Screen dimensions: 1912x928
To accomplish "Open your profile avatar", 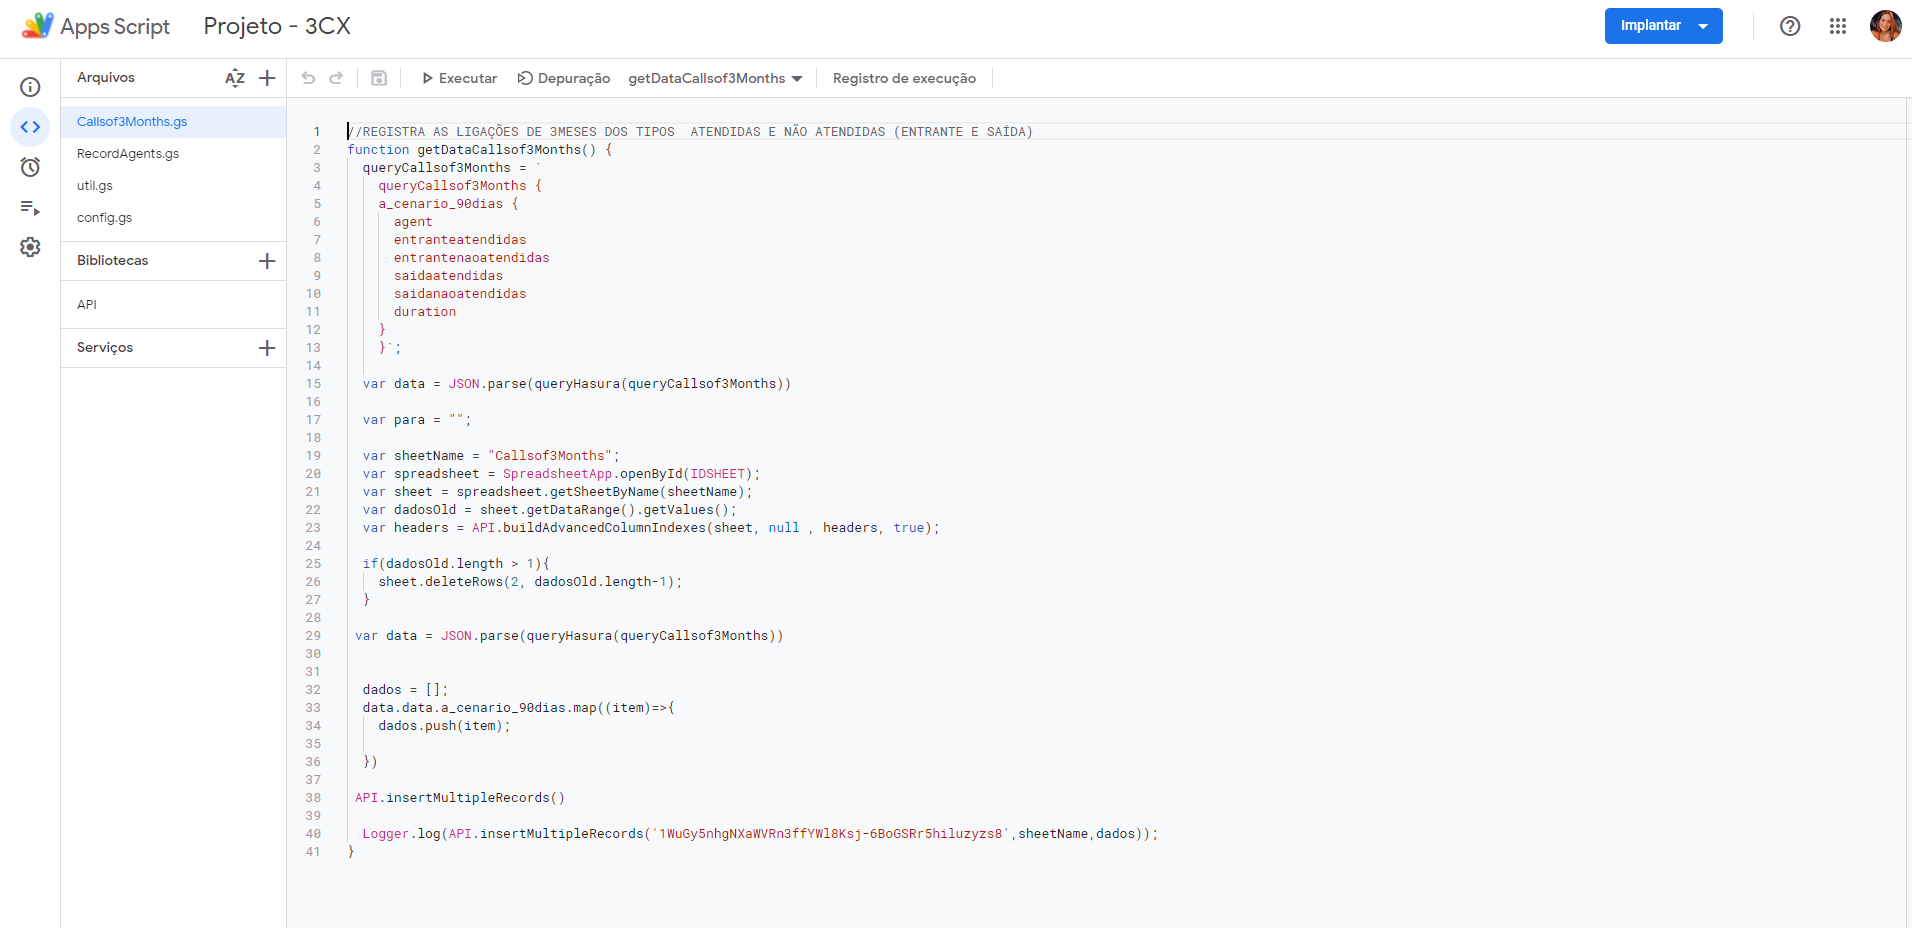I will pyautogui.click(x=1885, y=26).
